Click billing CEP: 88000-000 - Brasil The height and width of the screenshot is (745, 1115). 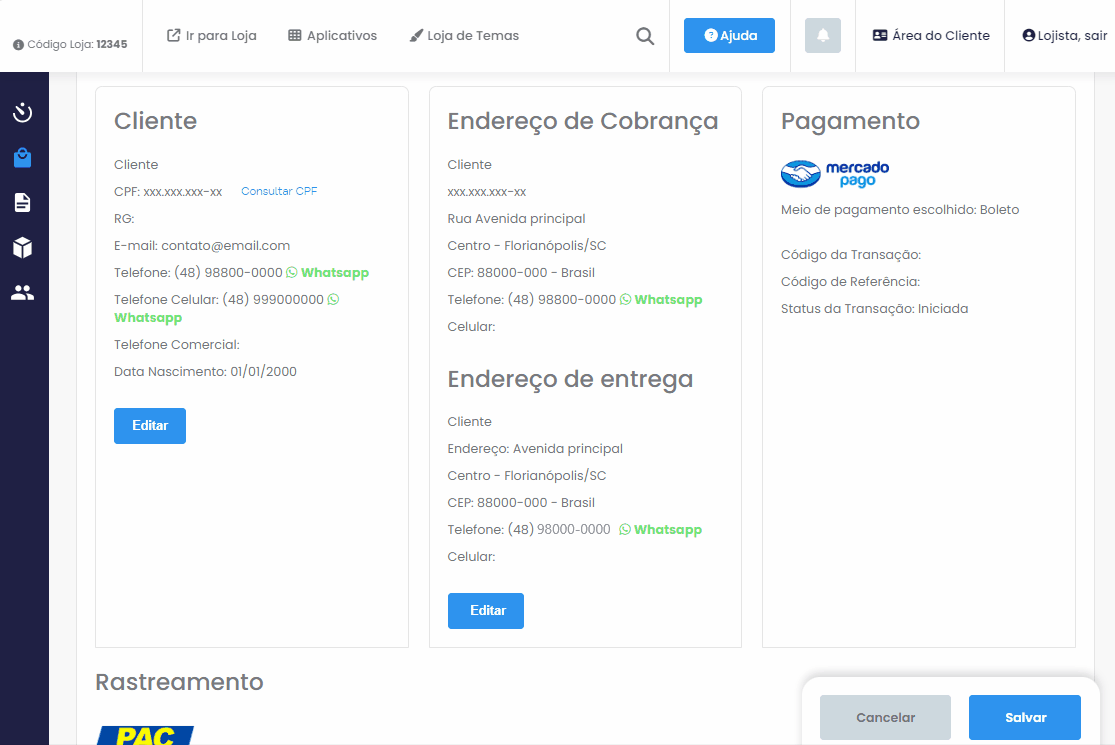tap(521, 273)
